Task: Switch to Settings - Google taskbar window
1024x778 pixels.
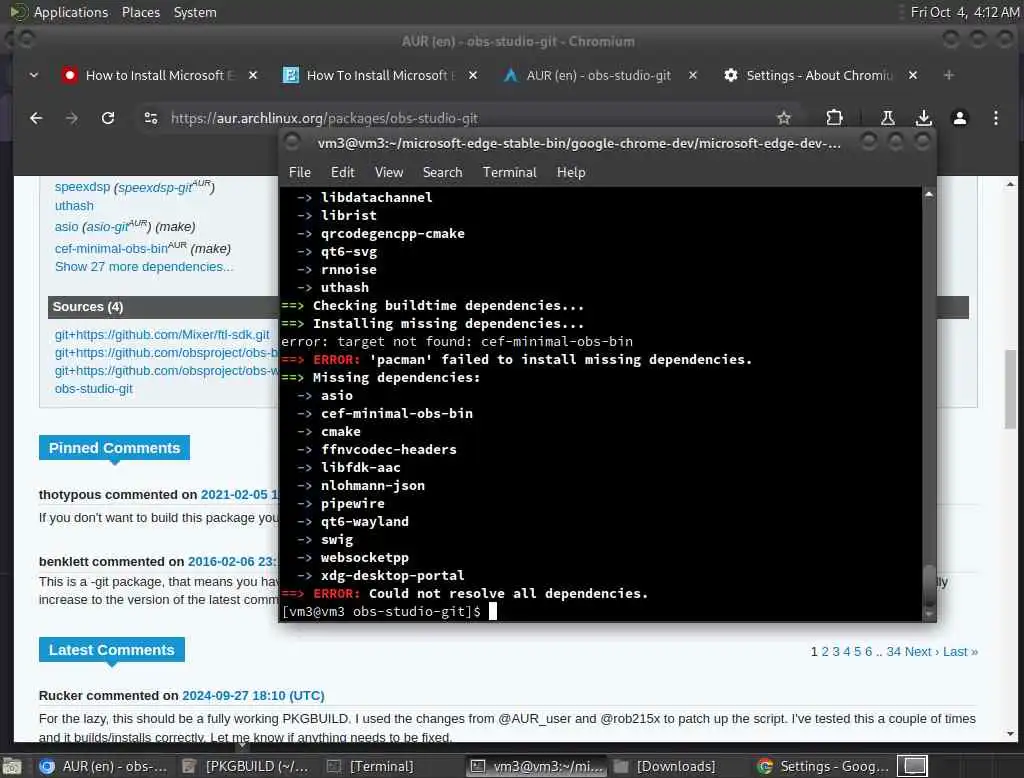Action: pyautogui.click(x=823, y=766)
